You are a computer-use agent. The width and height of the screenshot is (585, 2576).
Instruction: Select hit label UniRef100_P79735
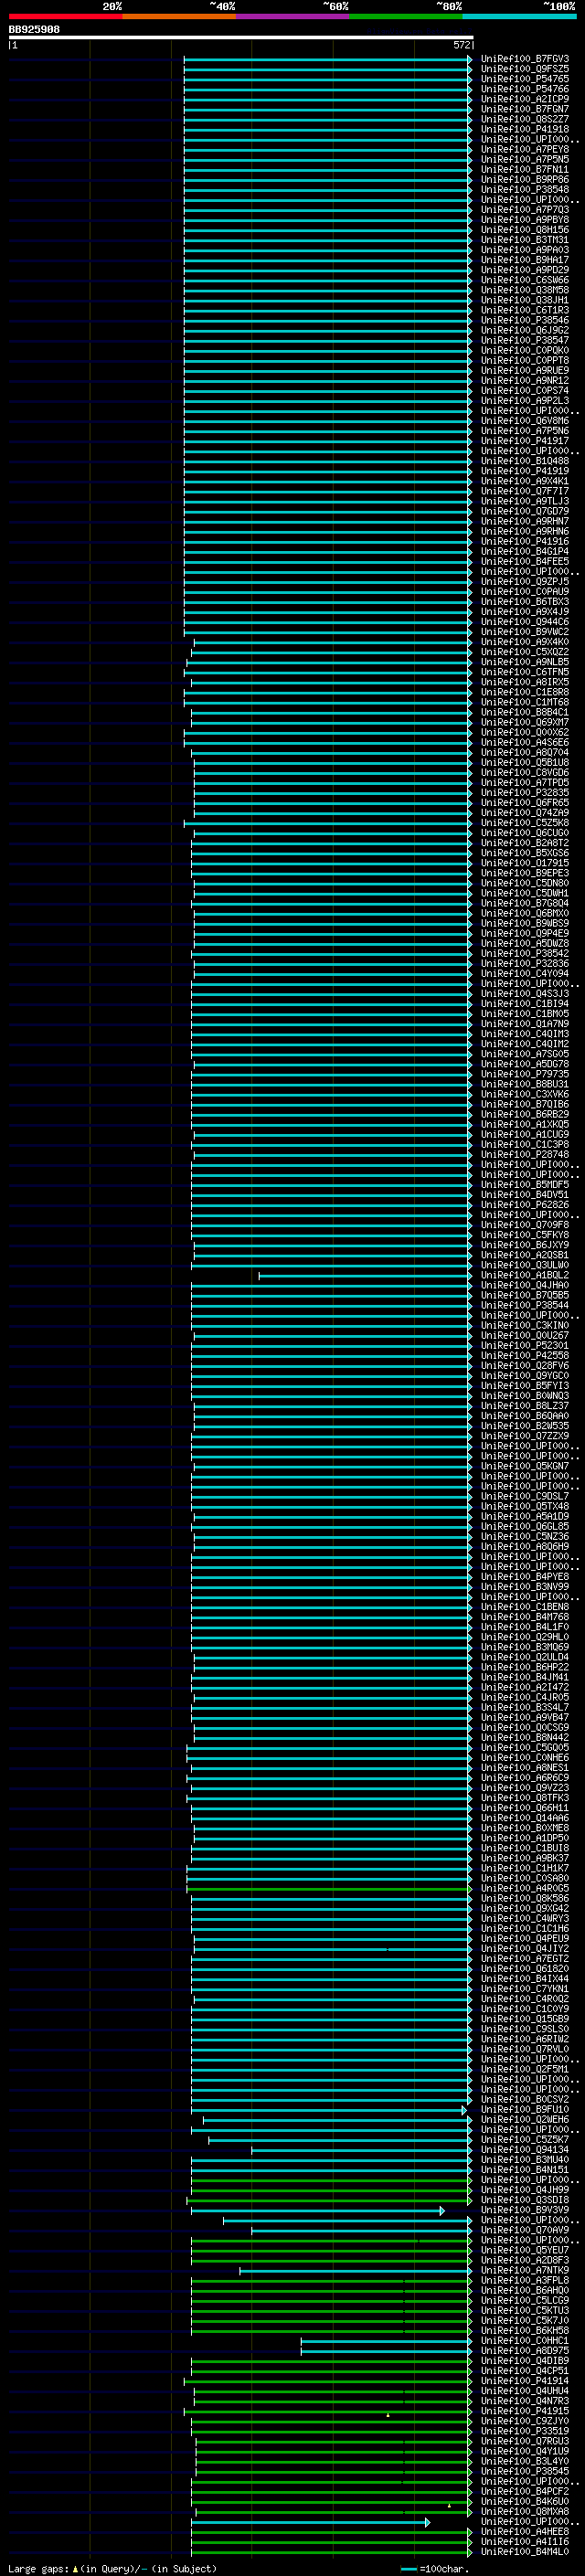(525, 1074)
